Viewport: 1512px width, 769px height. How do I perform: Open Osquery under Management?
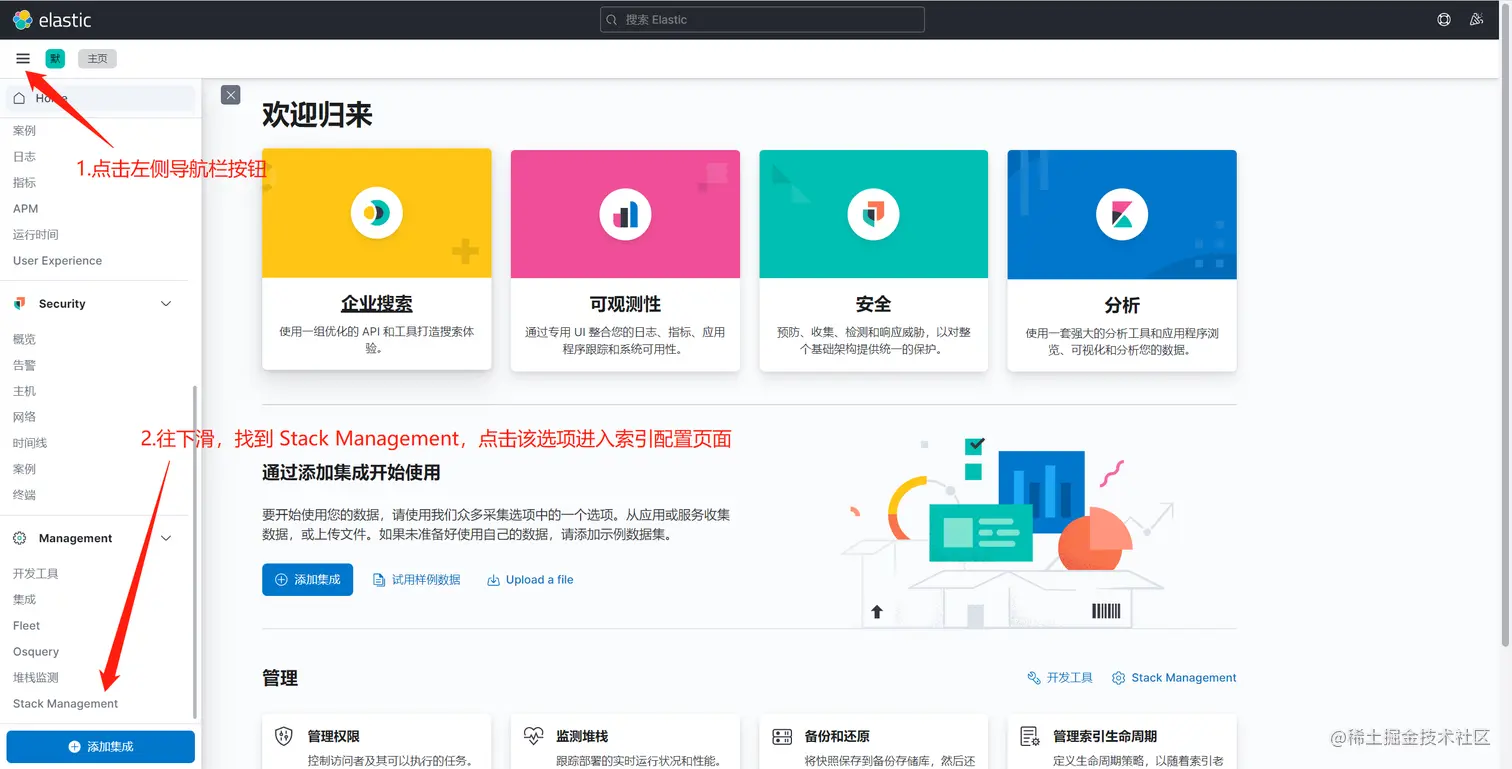(x=36, y=652)
